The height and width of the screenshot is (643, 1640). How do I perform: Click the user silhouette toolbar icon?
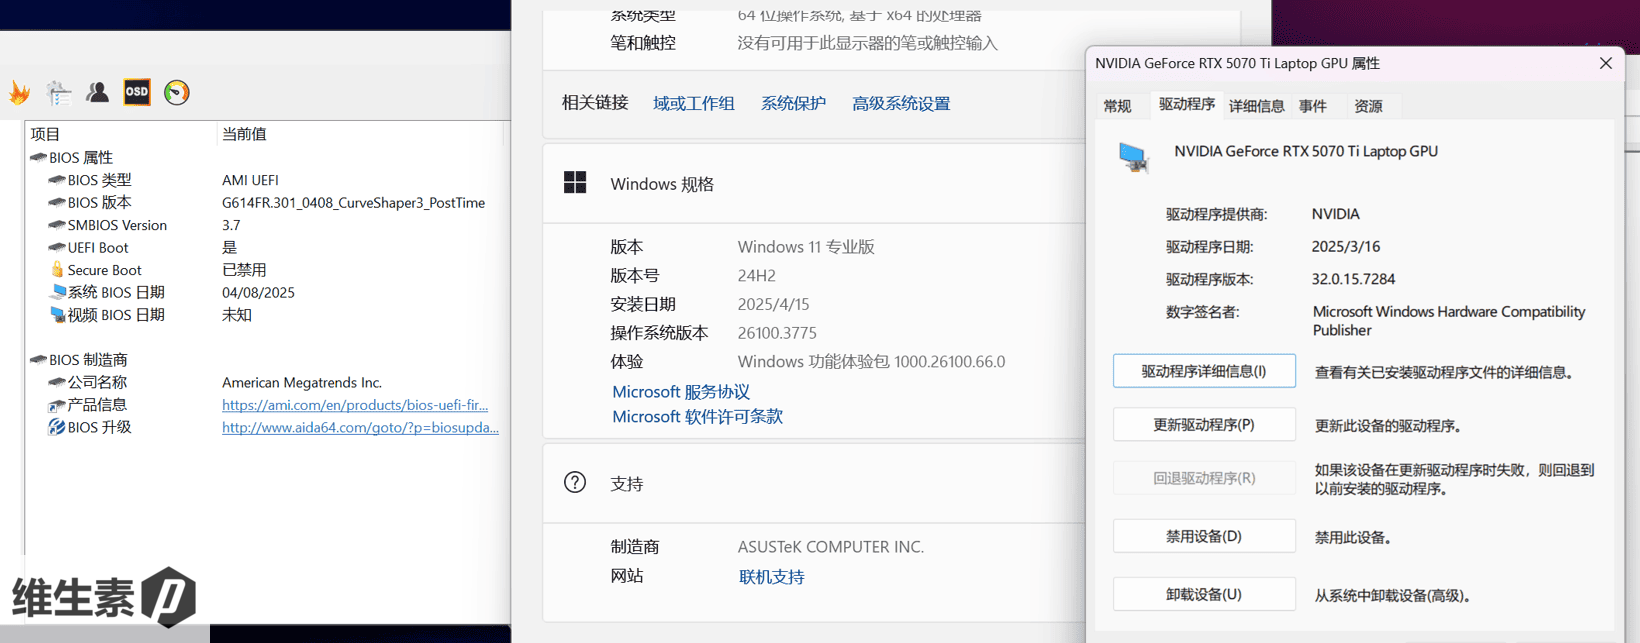click(97, 93)
